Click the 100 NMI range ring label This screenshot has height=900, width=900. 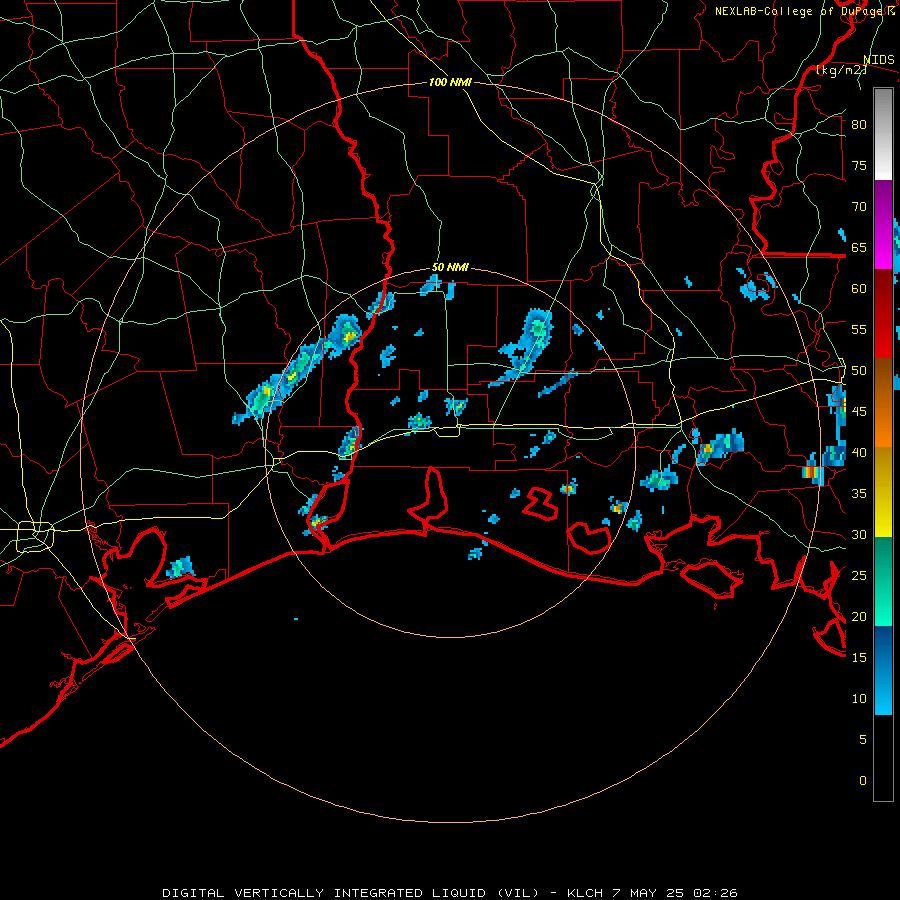click(x=450, y=82)
